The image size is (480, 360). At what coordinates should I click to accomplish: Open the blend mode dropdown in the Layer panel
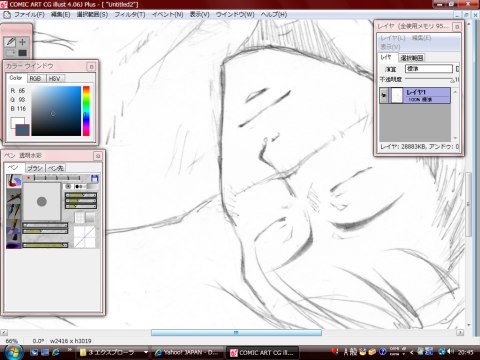tap(429, 69)
